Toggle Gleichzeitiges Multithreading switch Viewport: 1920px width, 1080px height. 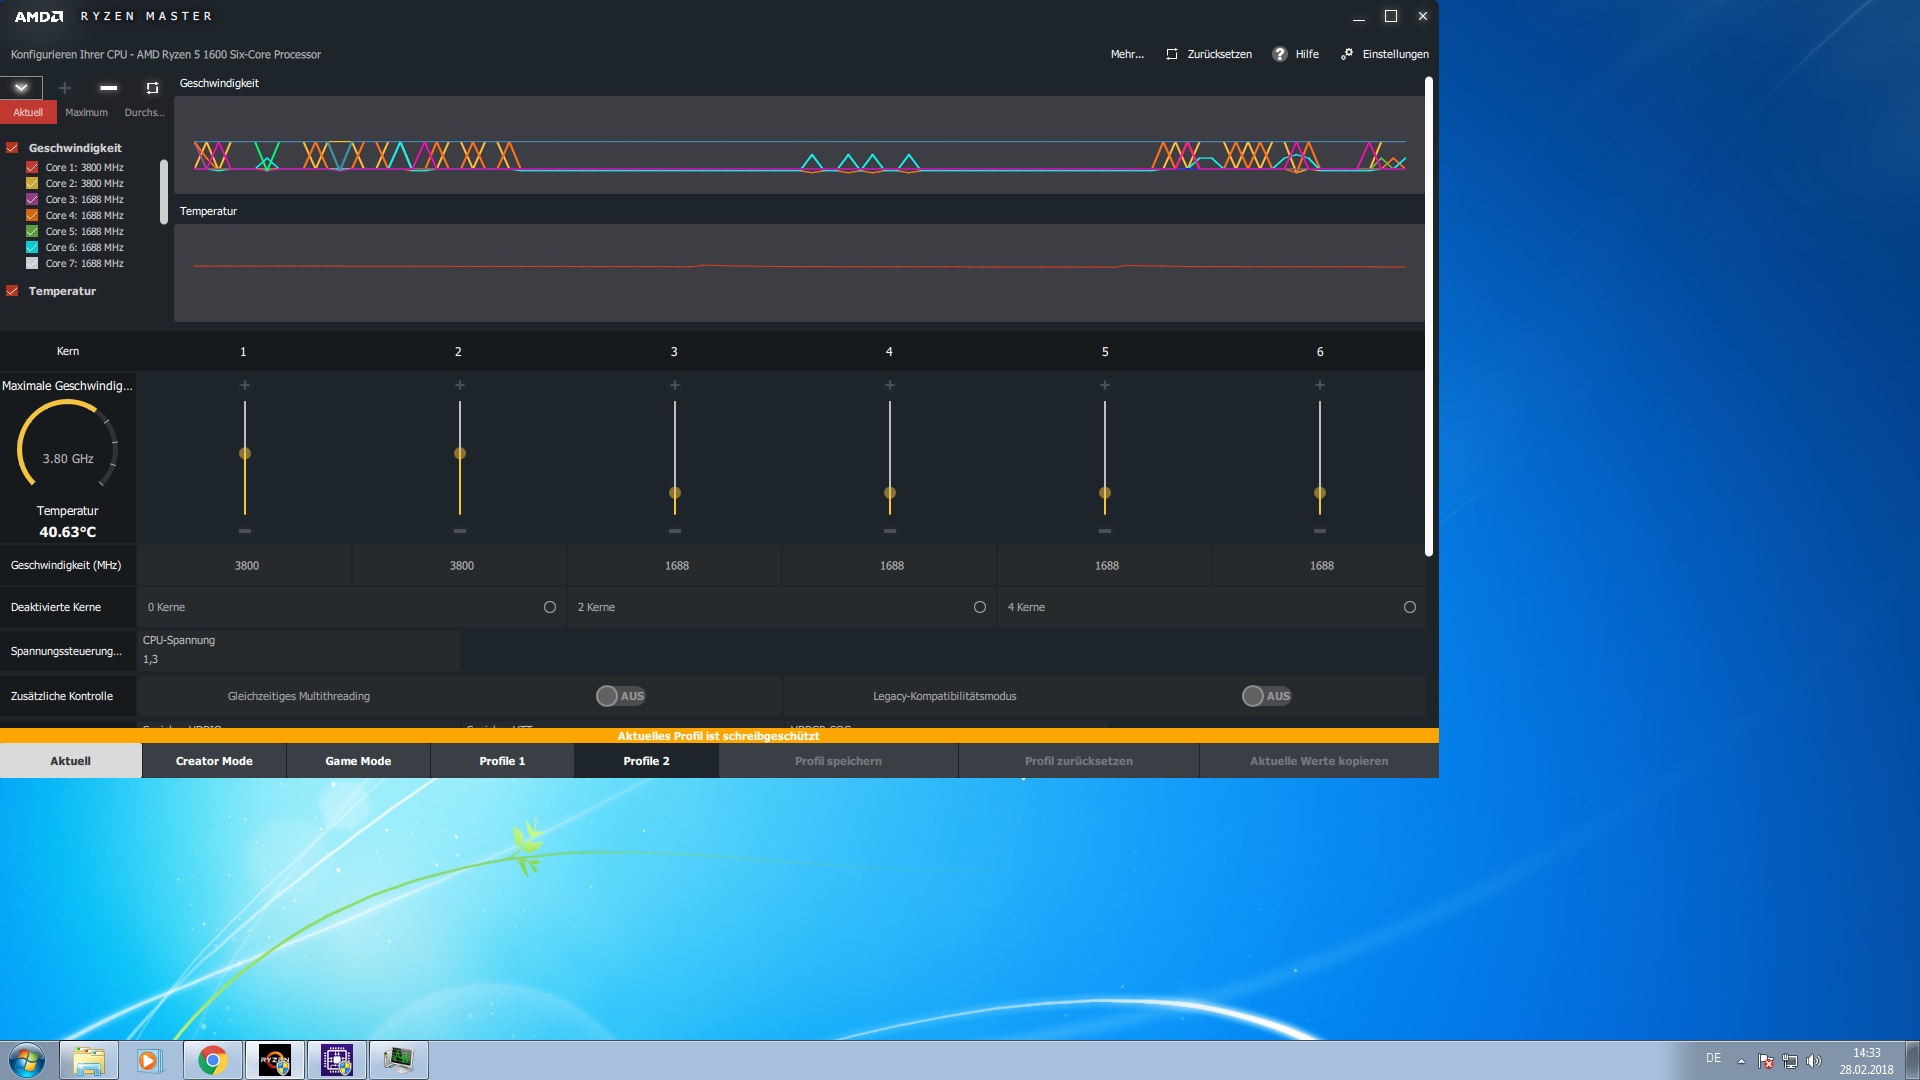point(620,696)
